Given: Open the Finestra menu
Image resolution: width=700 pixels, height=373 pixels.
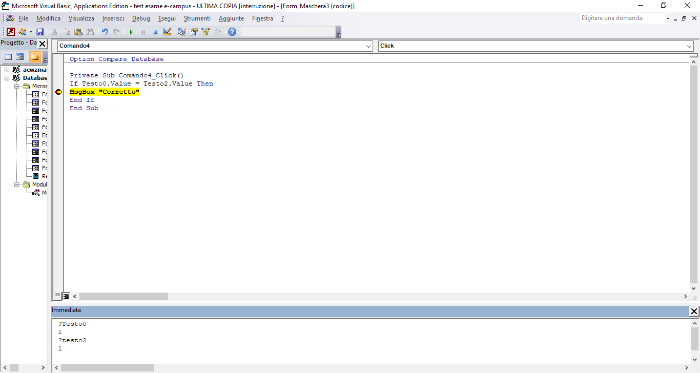Looking at the screenshot, I should point(262,18).
